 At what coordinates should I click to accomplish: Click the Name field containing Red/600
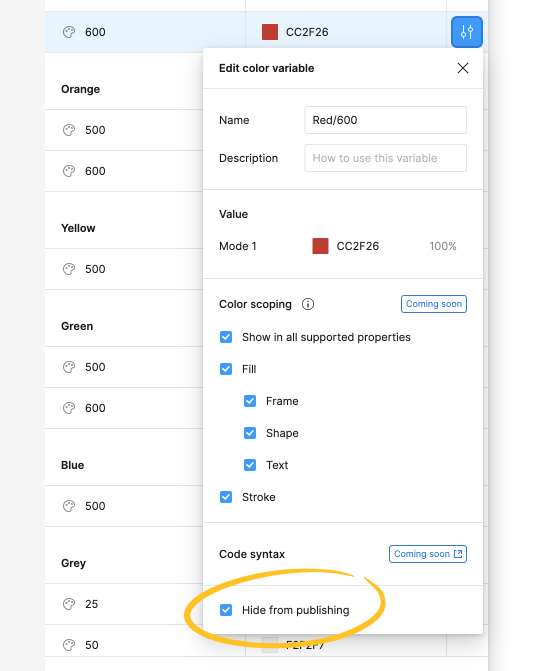point(385,120)
